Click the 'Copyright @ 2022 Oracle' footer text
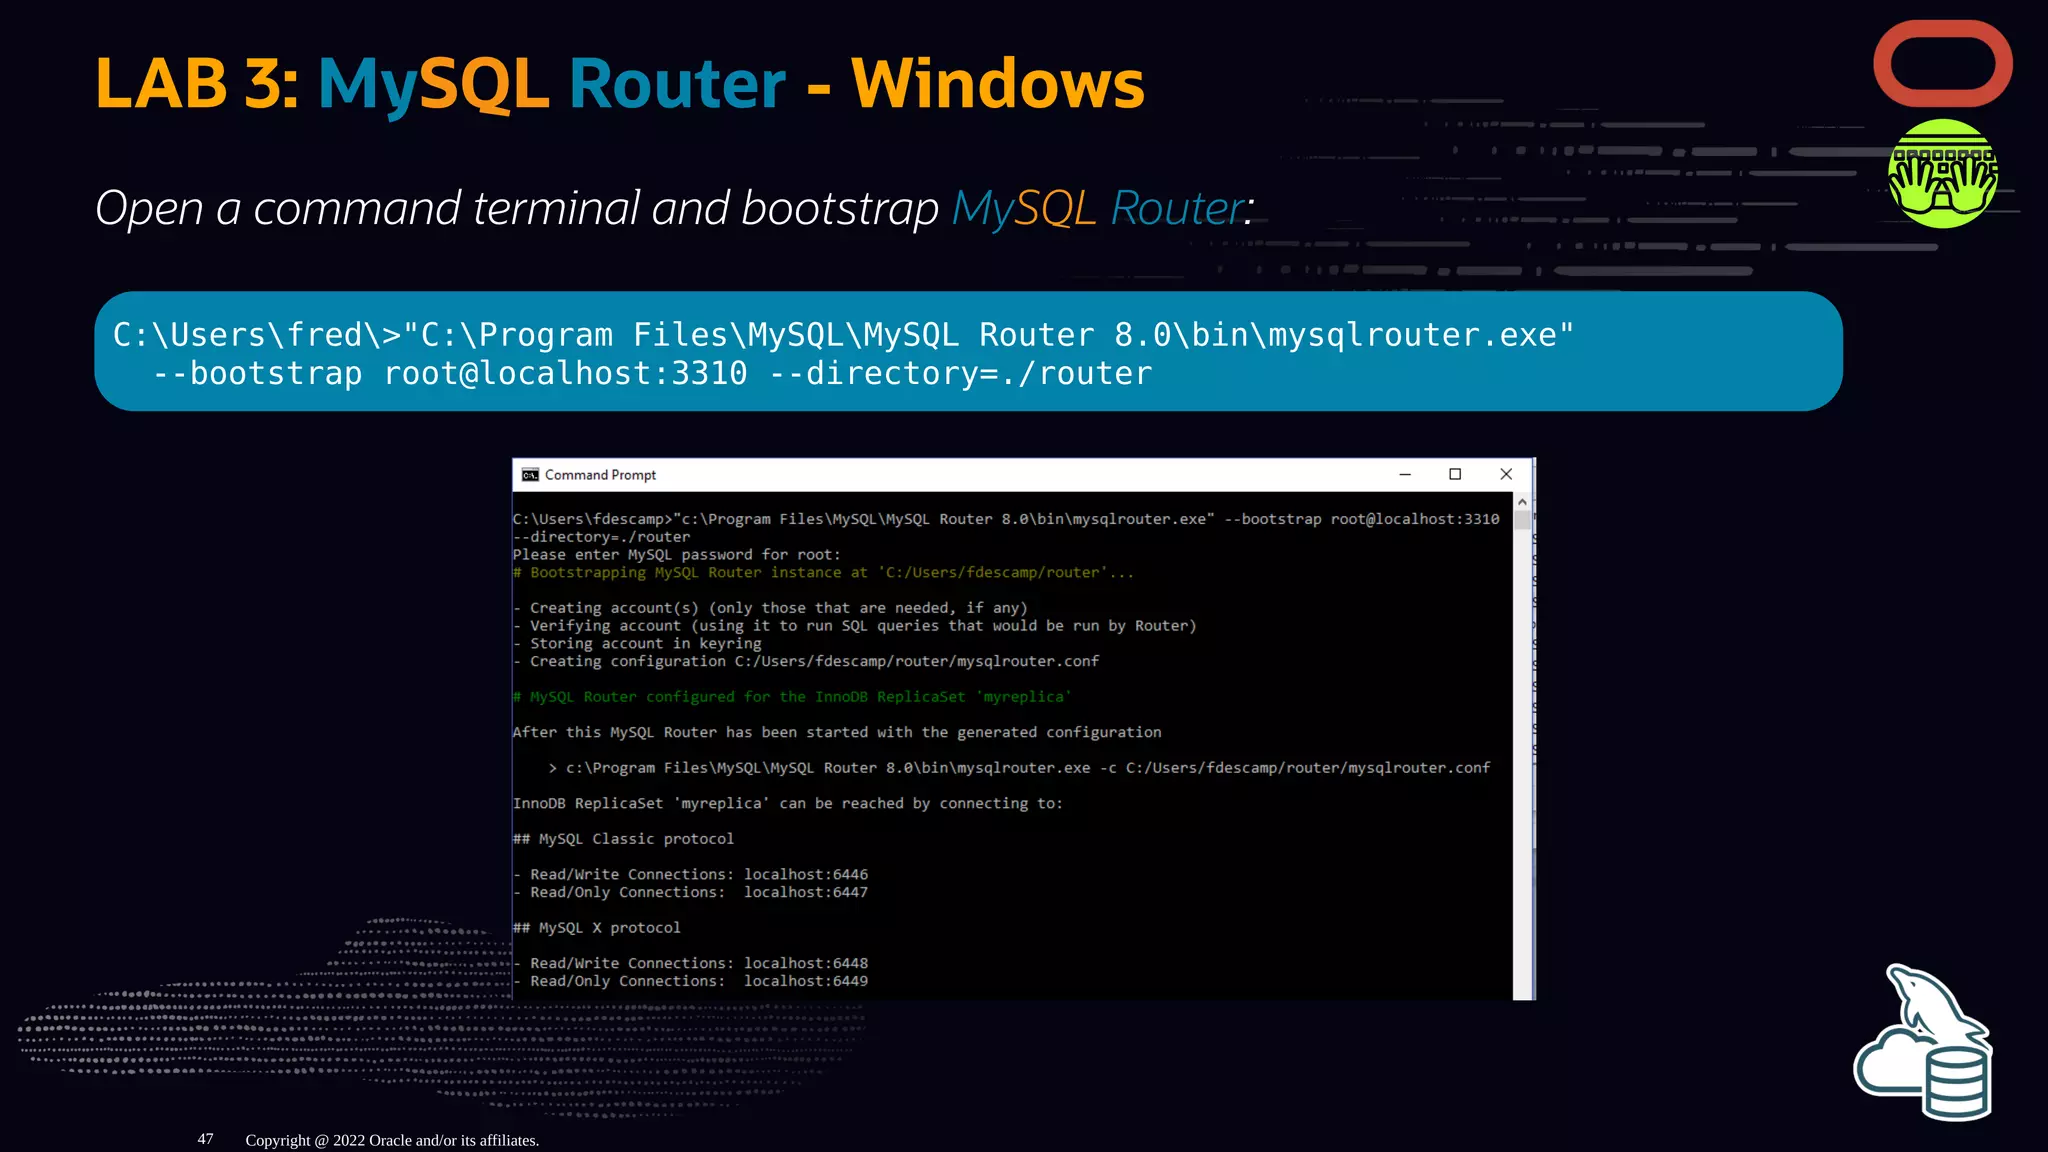2048x1152 pixels. tap(392, 1140)
